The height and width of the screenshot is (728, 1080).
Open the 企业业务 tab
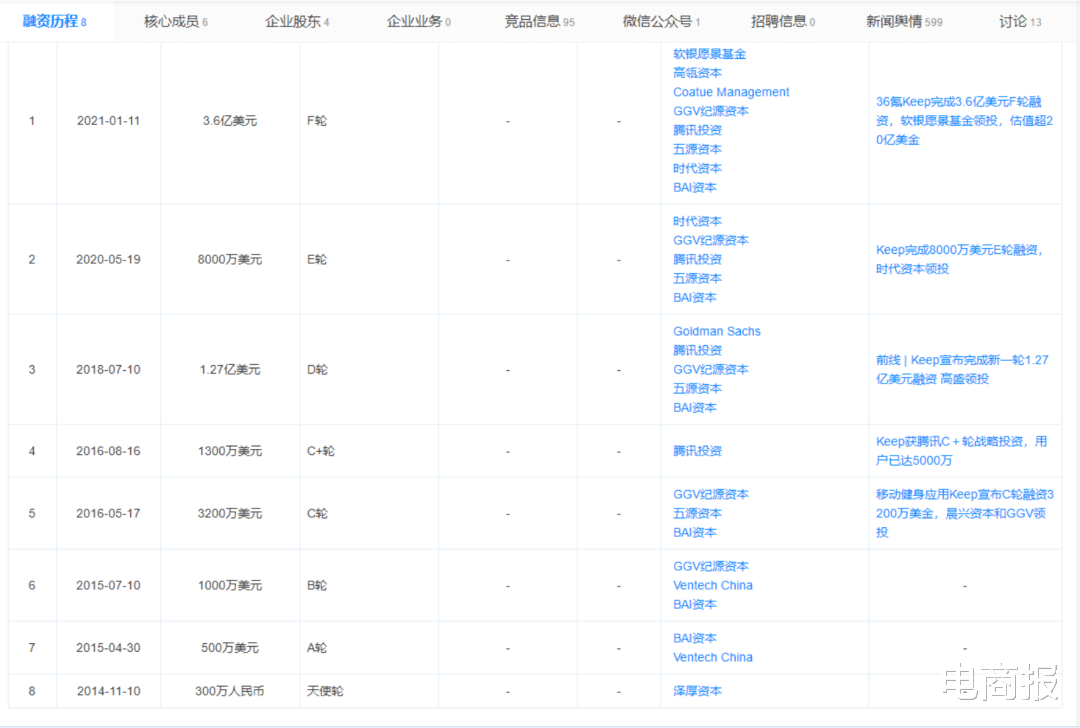(419, 21)
